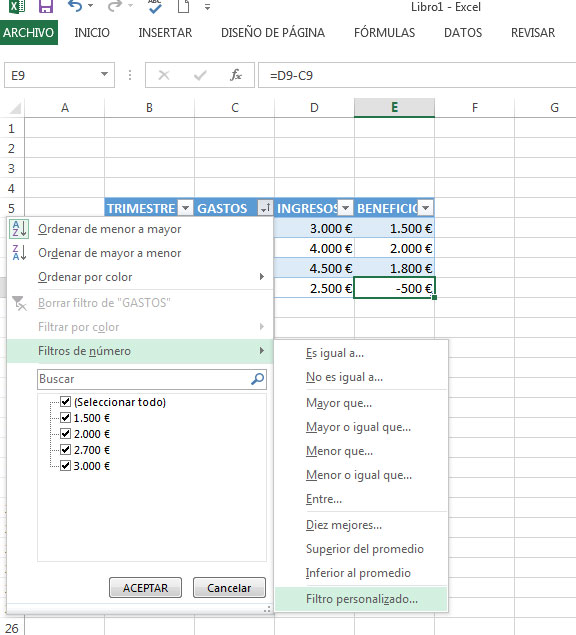Click the Undo arrow icon
This screenshot has width=576, height=635.
(75, 6)
